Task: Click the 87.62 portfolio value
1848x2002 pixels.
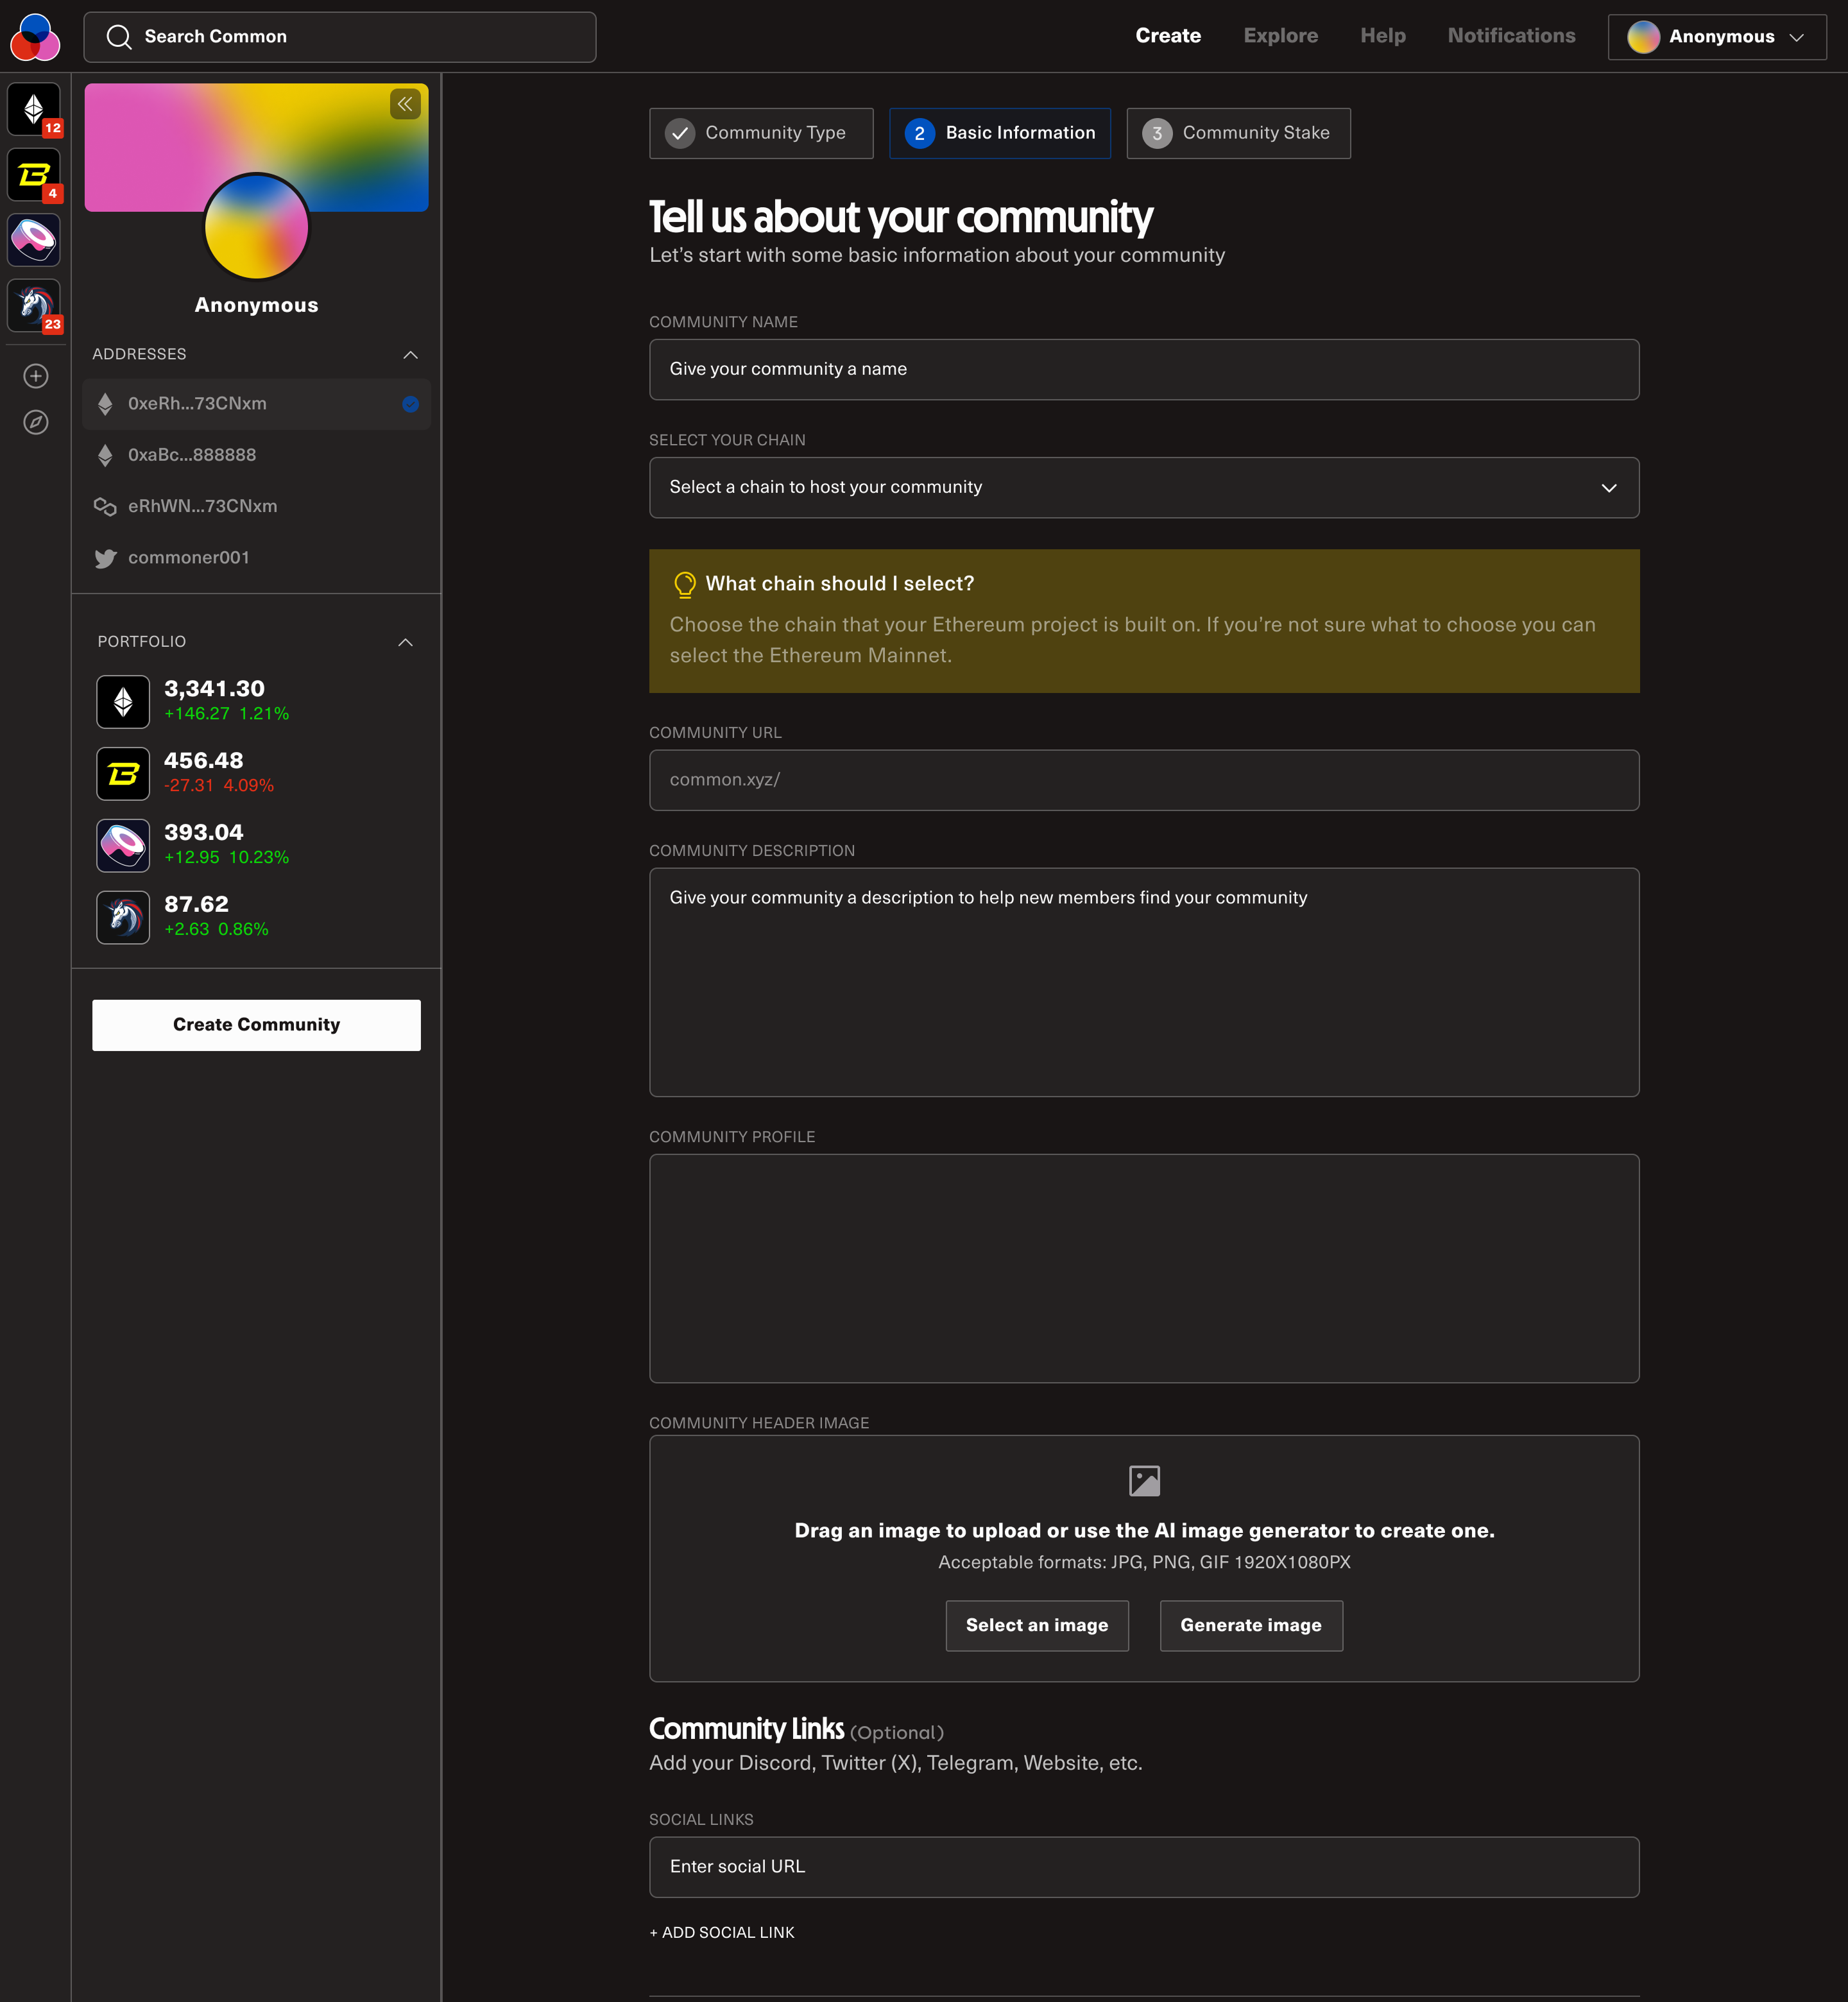Action: pyautogui.click(x=197, y=905)
